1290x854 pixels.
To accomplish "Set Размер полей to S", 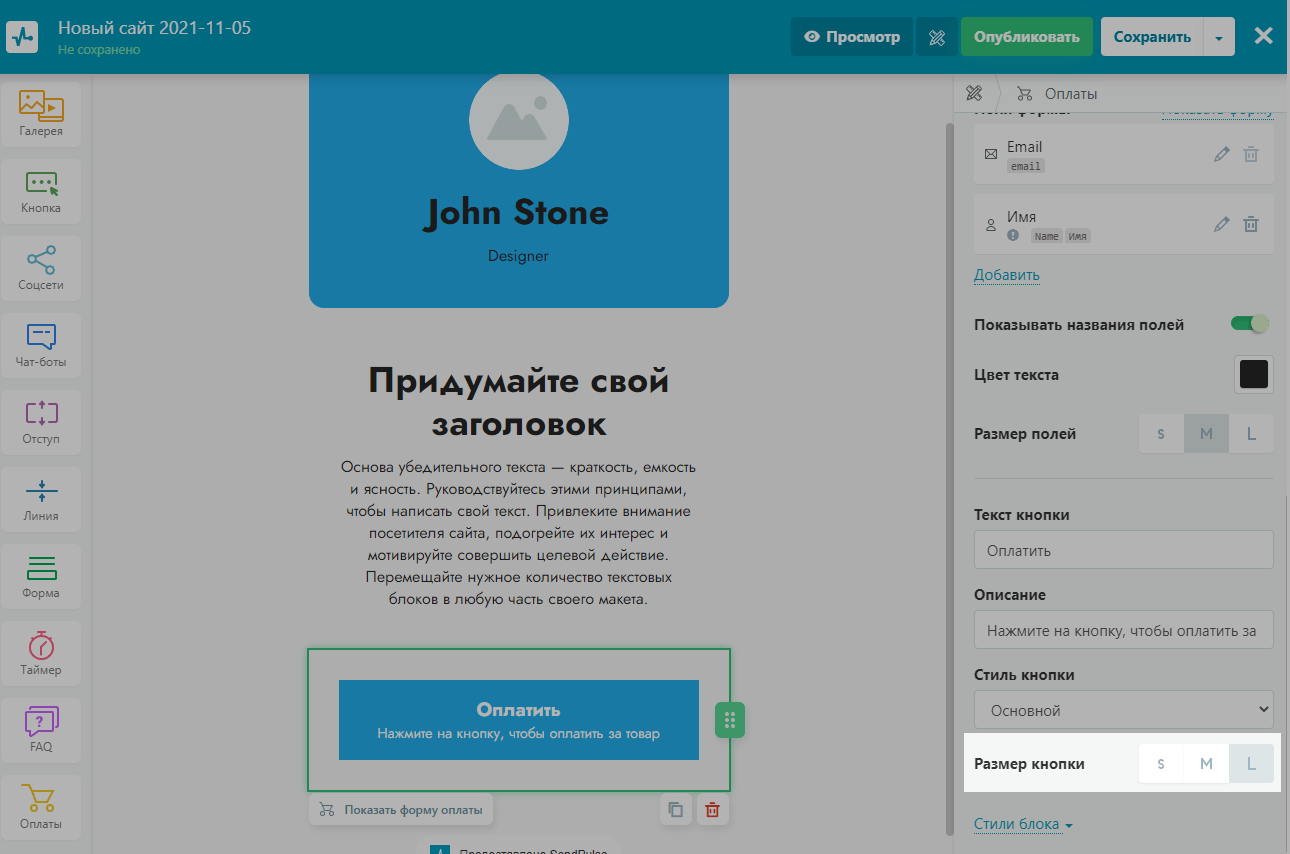I will 1161,434.
